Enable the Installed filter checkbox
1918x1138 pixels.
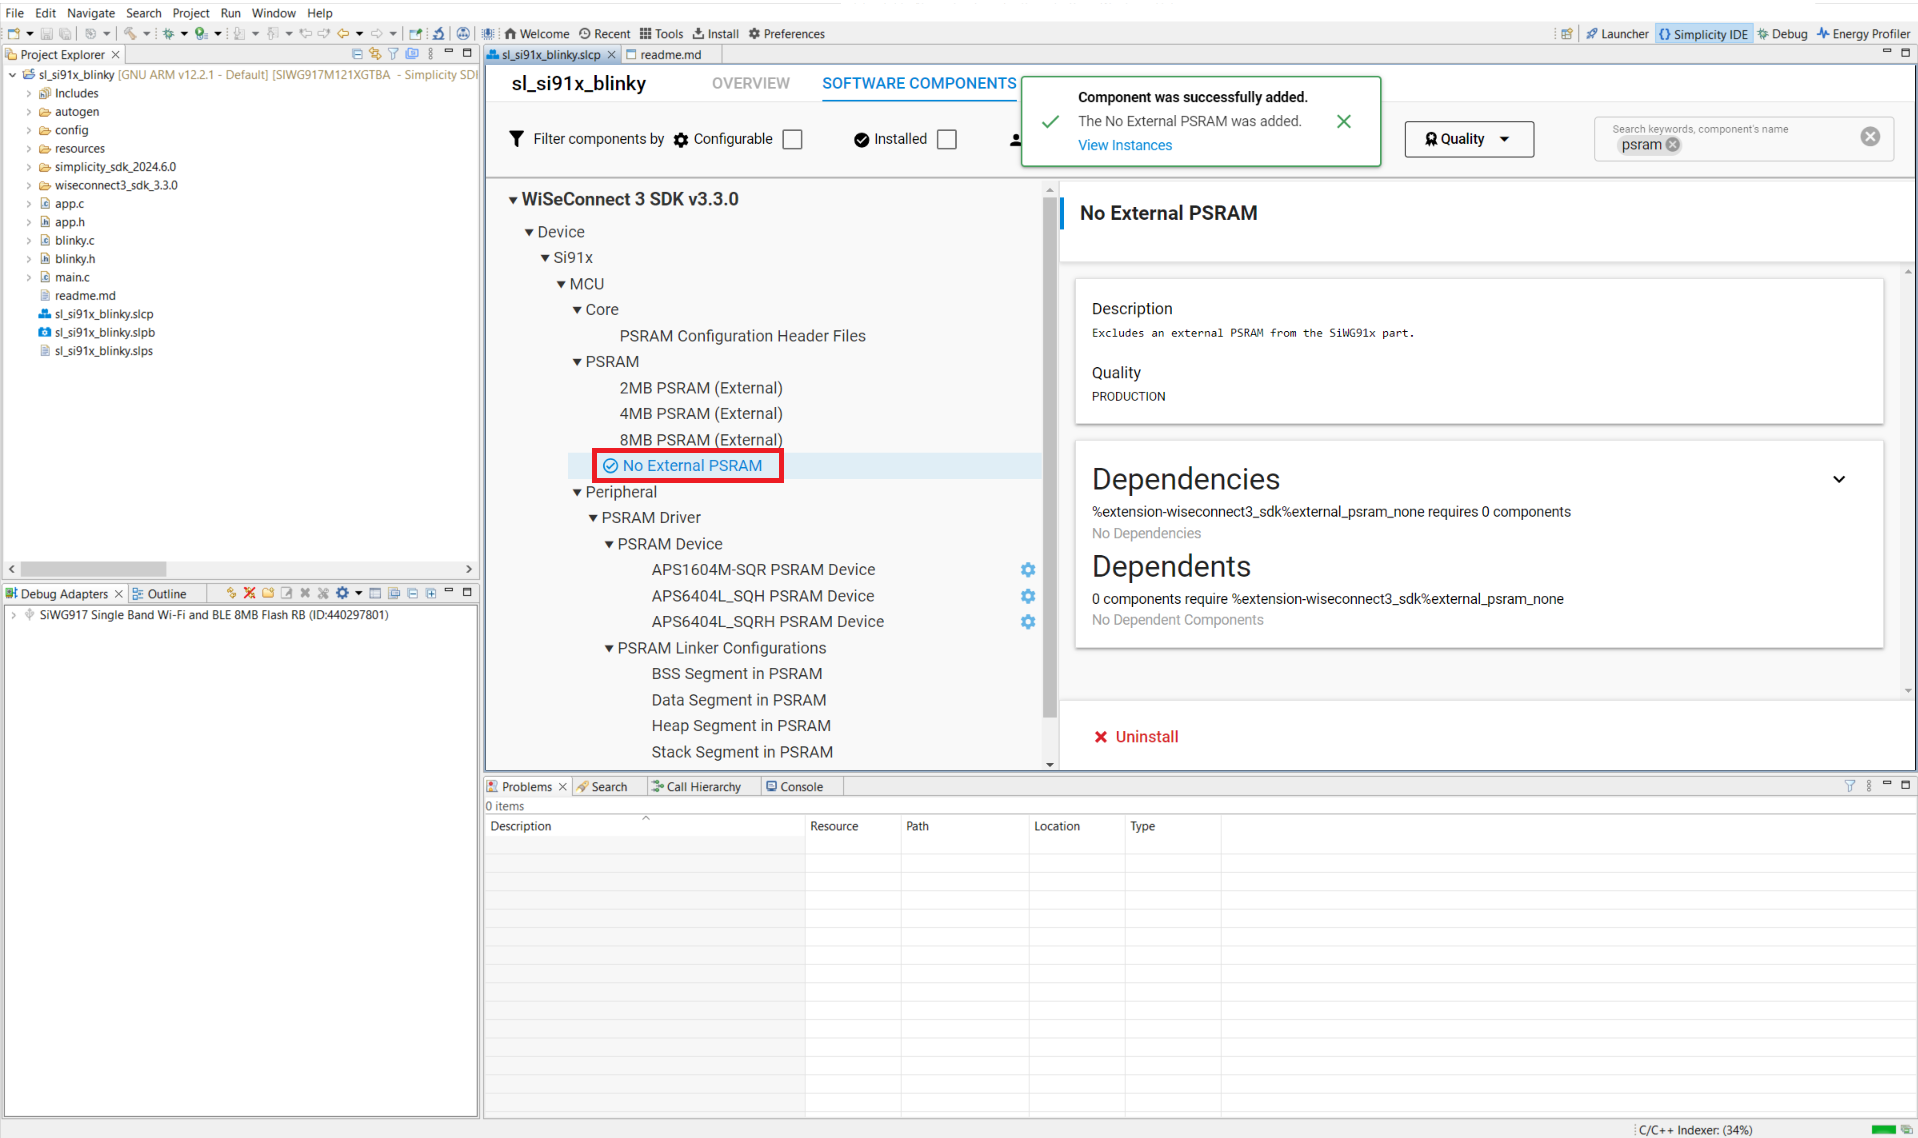click(x=946, y=139)
